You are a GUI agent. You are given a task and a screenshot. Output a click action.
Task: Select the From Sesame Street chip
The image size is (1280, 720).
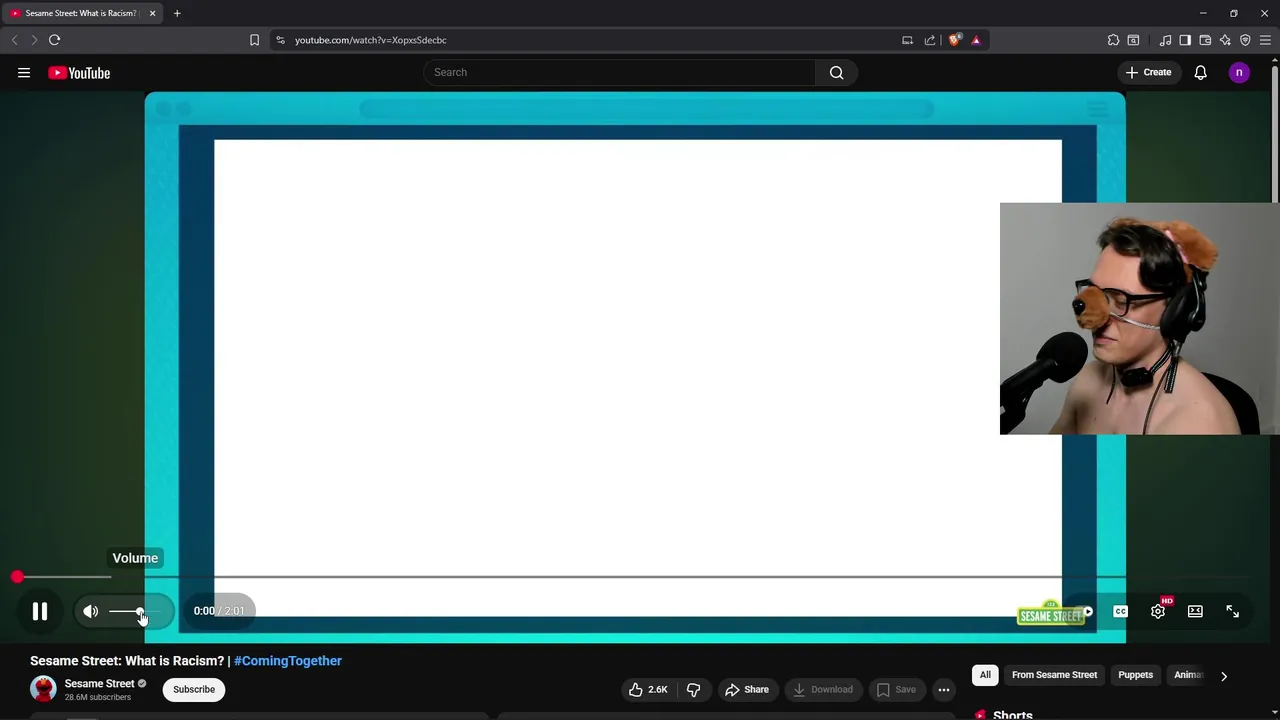tap(1054, 675)
